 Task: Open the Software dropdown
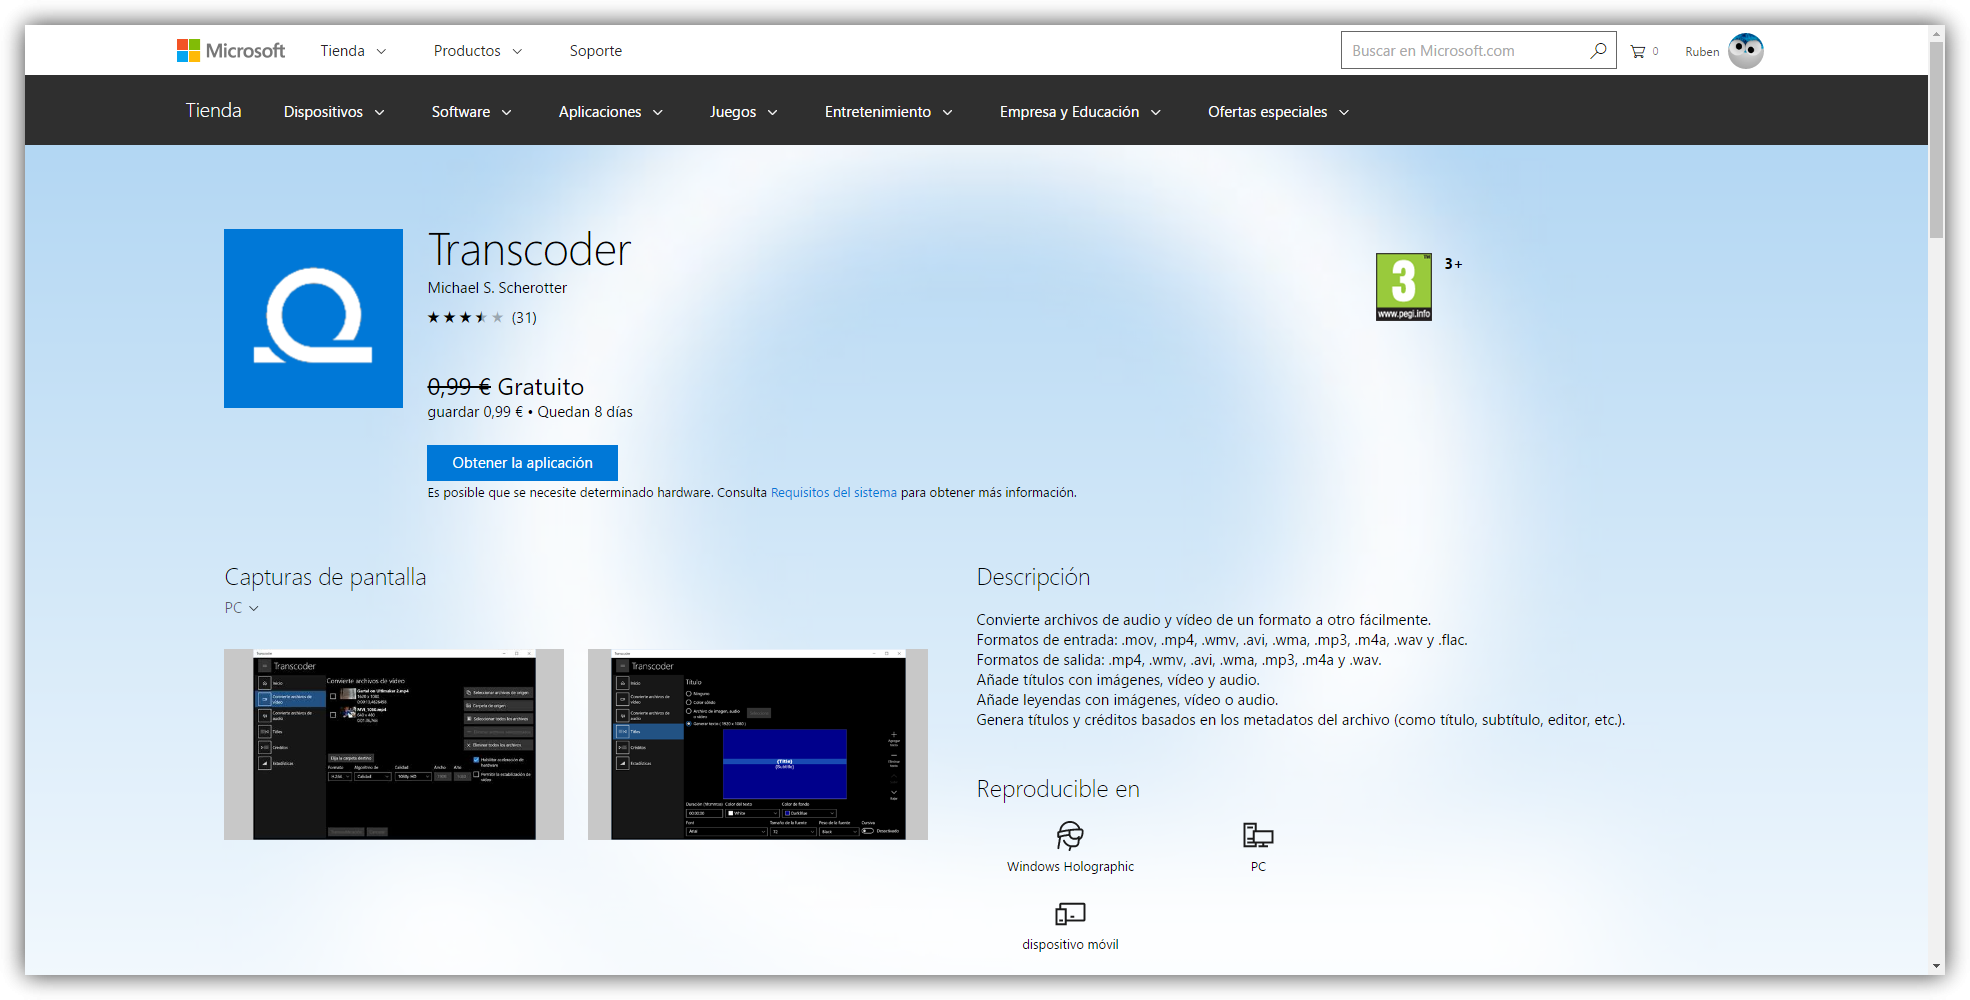[472, 112]
